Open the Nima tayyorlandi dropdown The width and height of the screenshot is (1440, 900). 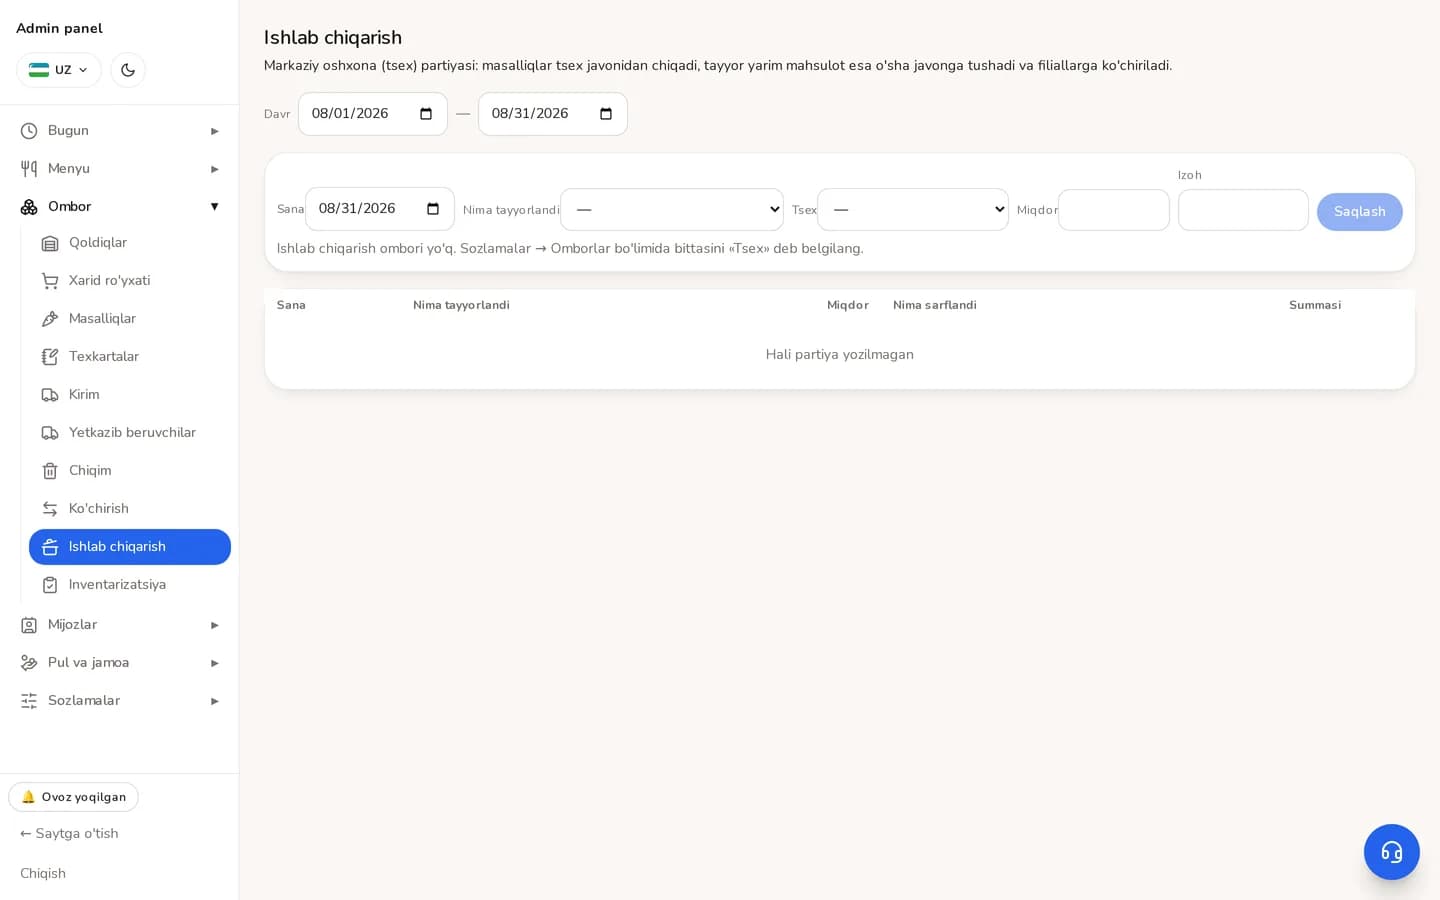[672, 209]
